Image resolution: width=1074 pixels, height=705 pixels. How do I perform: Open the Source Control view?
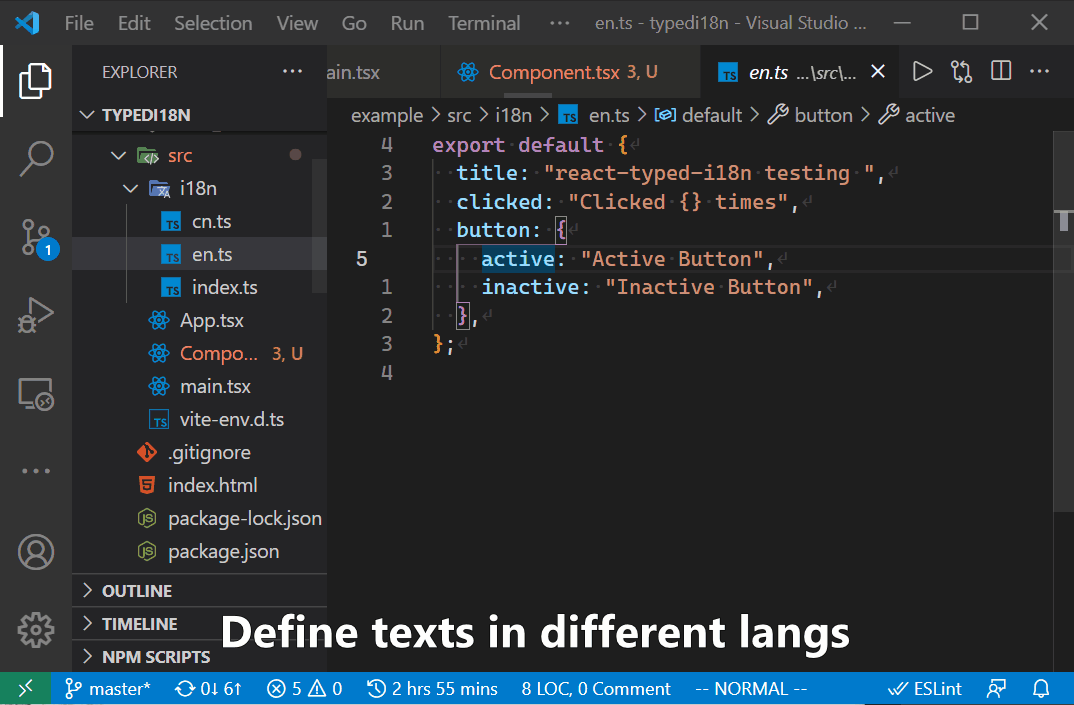click(36, 238)
